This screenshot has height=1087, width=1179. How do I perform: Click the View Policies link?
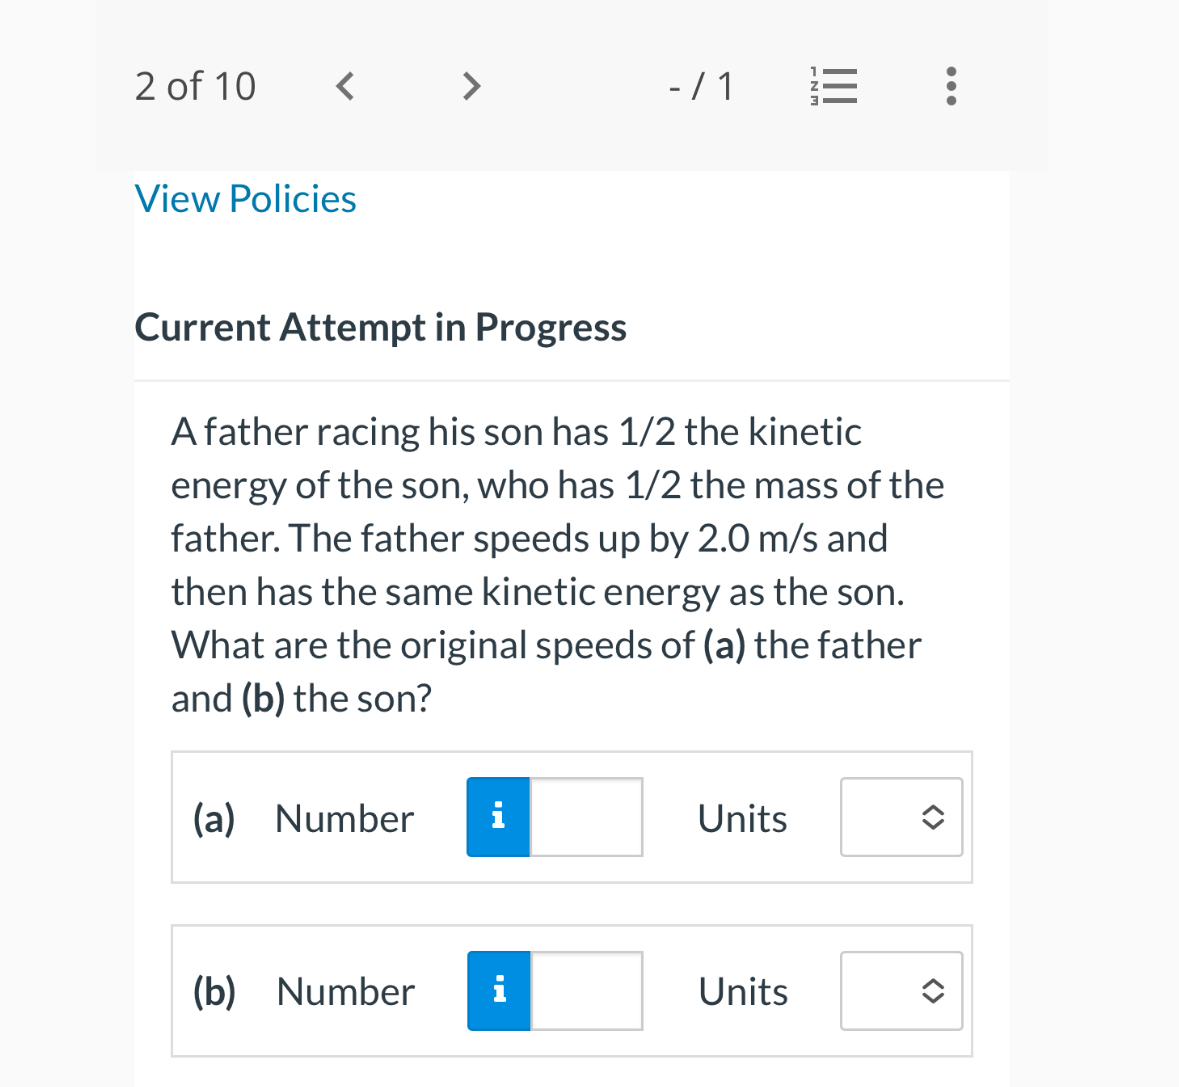click(x=245, y=197)
